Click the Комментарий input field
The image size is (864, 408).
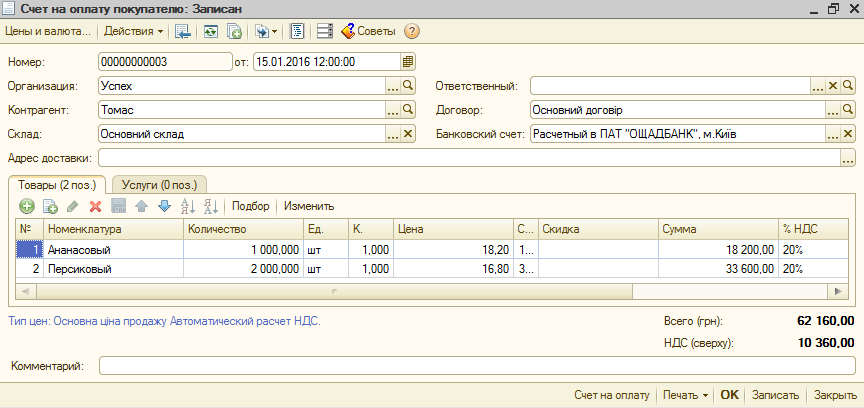coord(477,366)
